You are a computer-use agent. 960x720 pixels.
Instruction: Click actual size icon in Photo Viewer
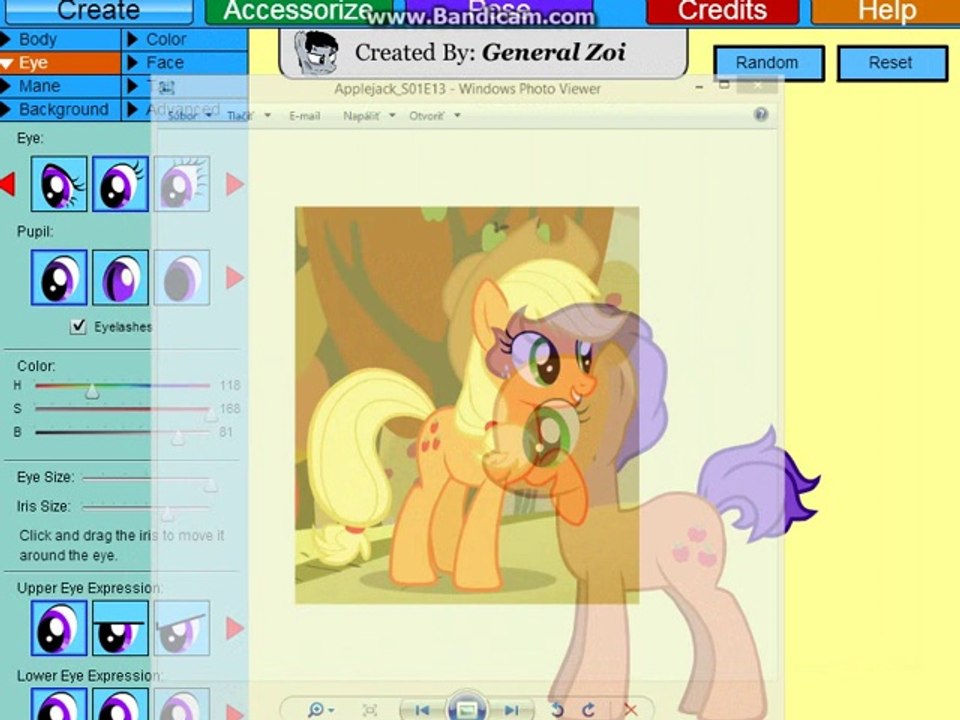pos(370,710)
